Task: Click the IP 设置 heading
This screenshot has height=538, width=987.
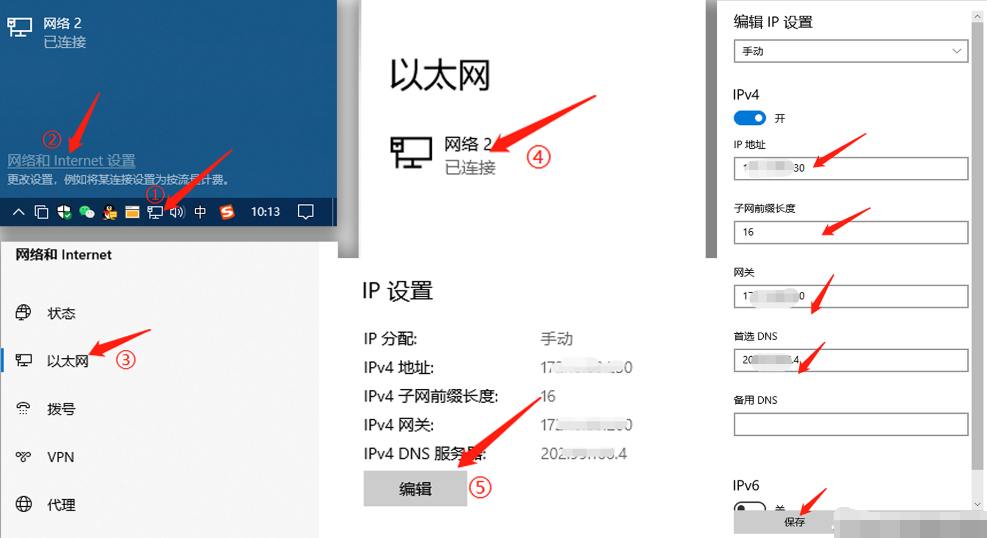Action: point(398,291)
